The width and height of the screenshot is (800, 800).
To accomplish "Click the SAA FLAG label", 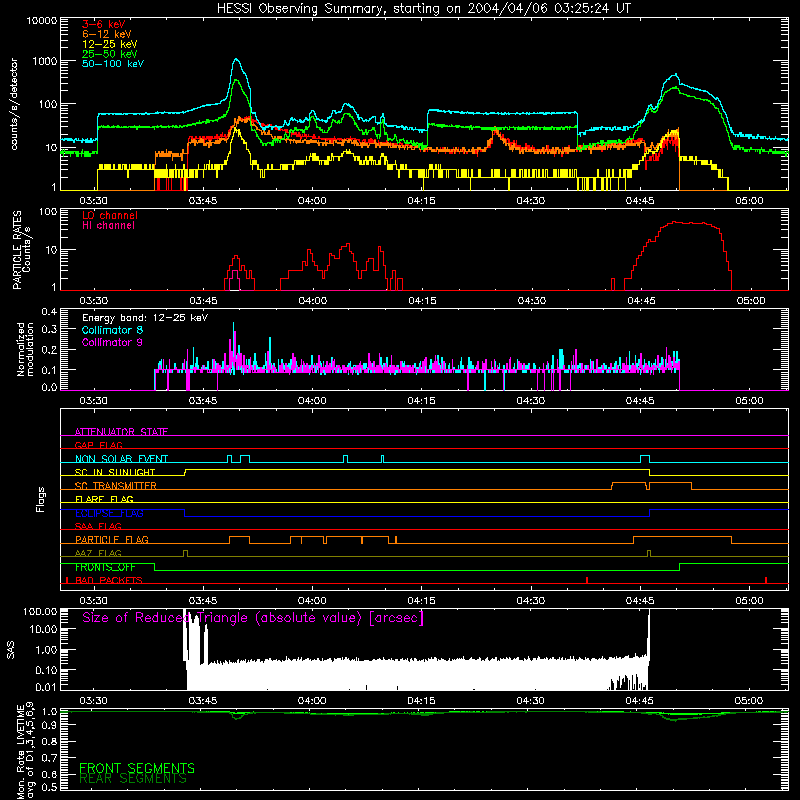I will (x=98, y=526).
